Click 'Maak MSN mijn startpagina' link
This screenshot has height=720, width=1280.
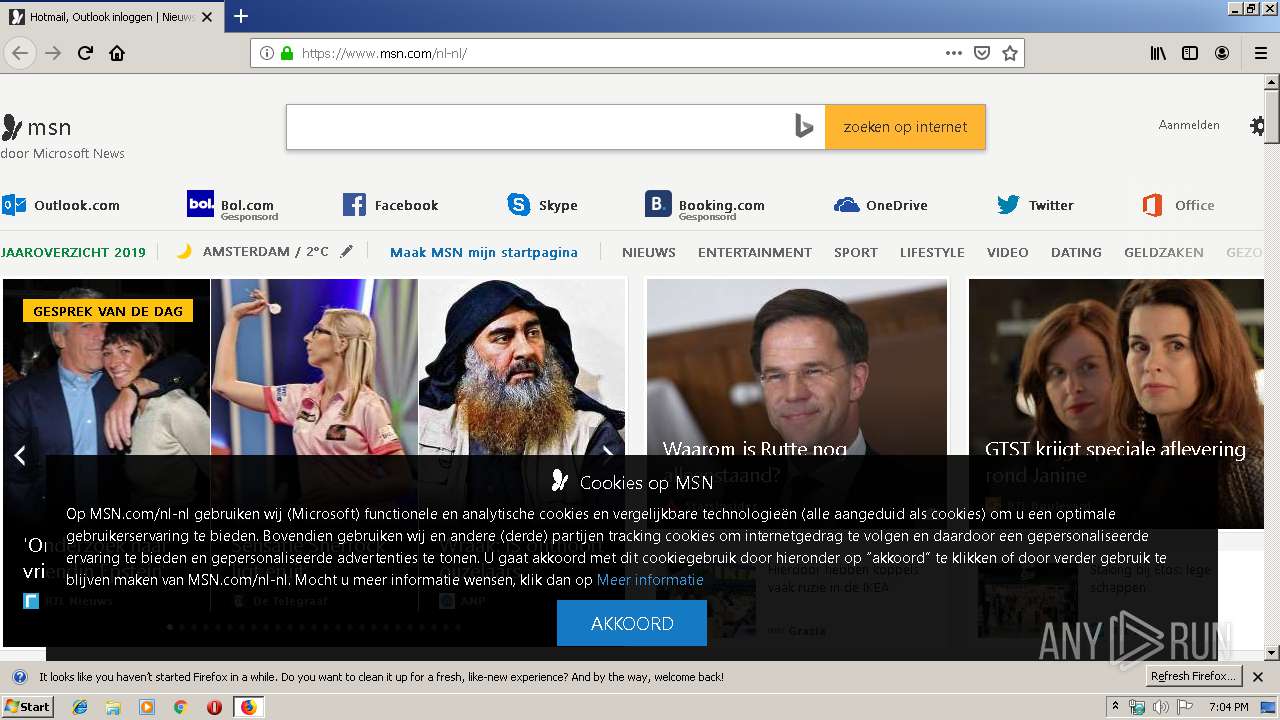click(484, 252)
